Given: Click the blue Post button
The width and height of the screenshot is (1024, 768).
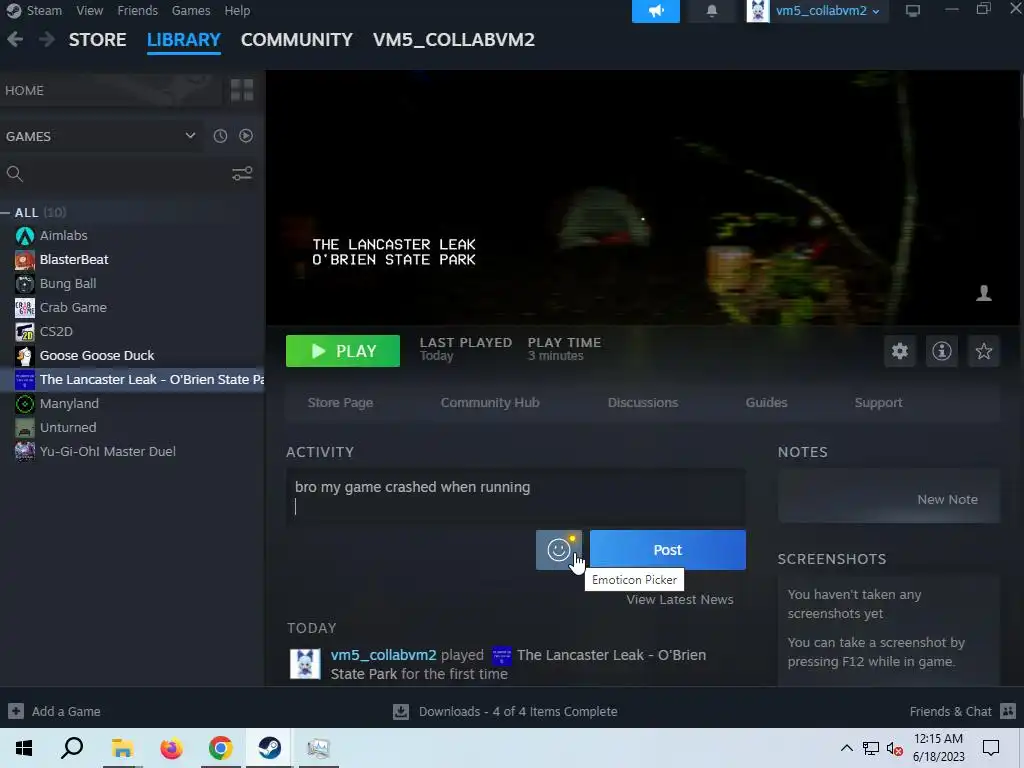Looking at the screenshot, I should (667, 550).
